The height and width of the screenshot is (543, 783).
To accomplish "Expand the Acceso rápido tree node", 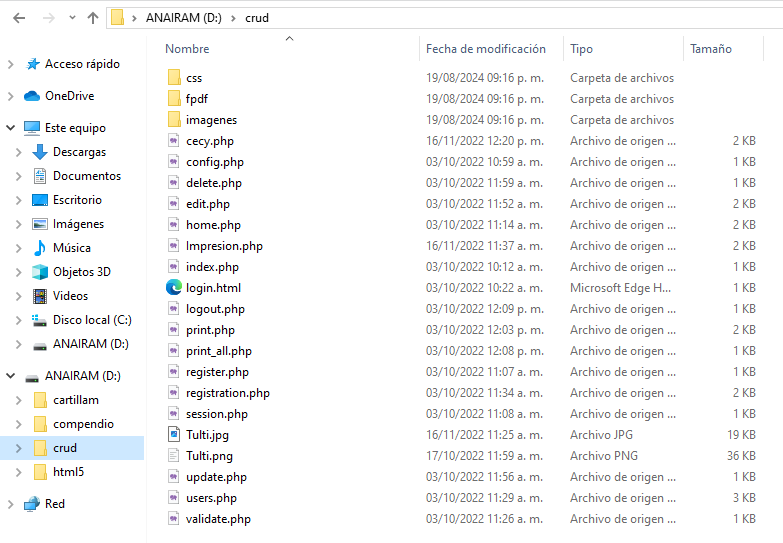I will tap(11, 64).
